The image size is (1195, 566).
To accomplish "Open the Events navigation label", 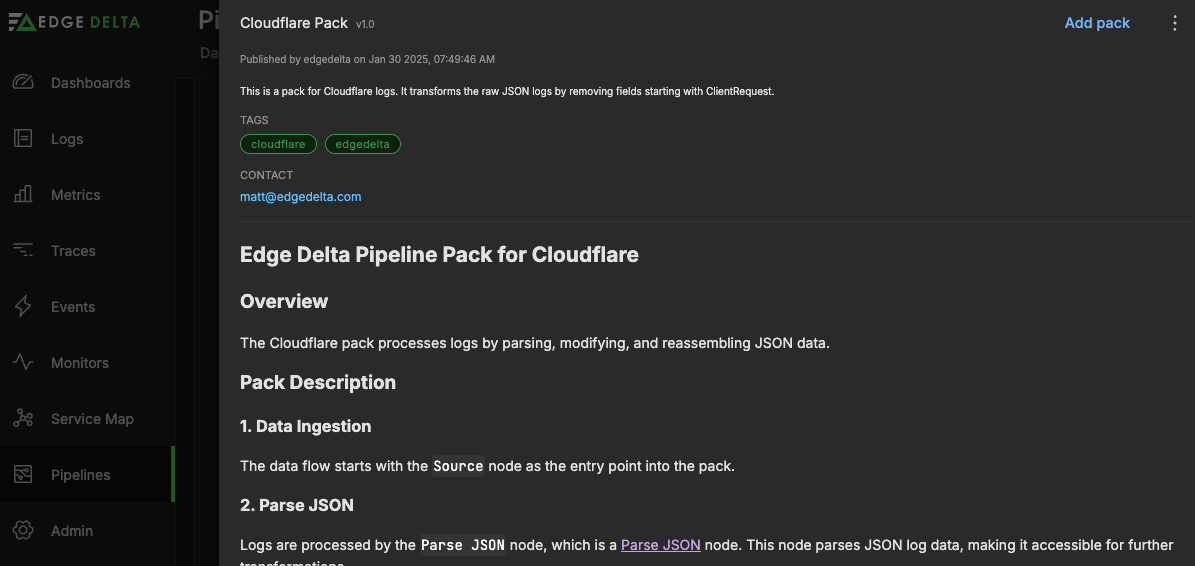I will (x=73, y=307).
